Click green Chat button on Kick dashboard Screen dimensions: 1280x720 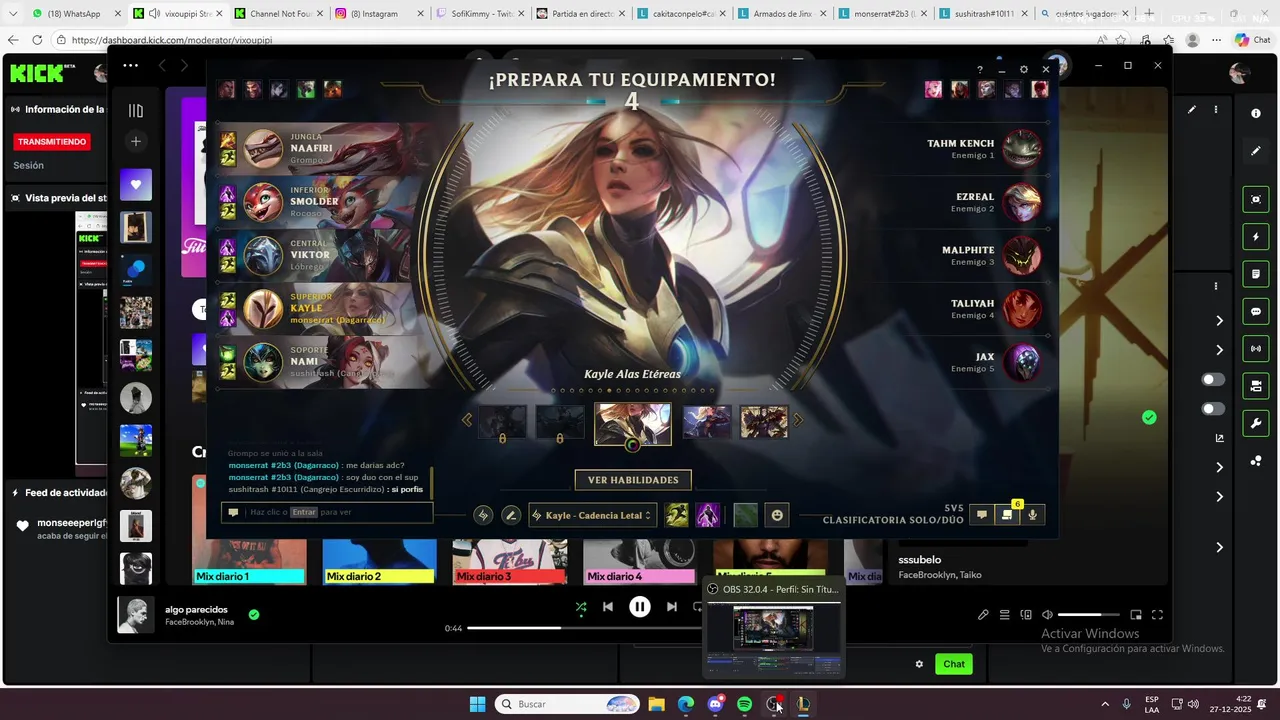tap(954, 664)
